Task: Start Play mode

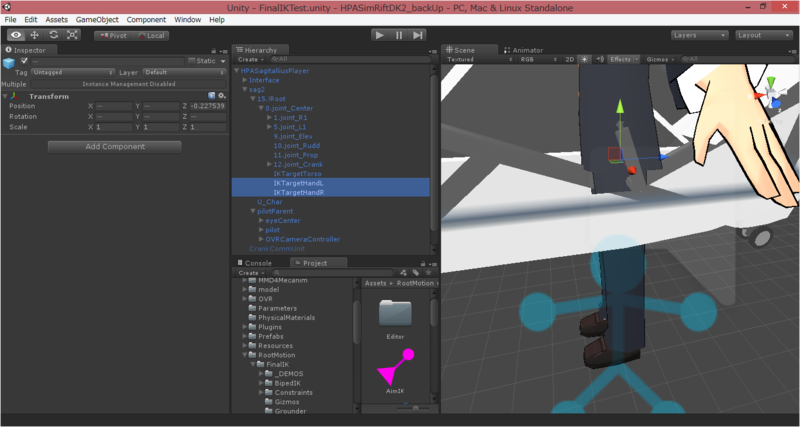Action: tap(380, 35)
